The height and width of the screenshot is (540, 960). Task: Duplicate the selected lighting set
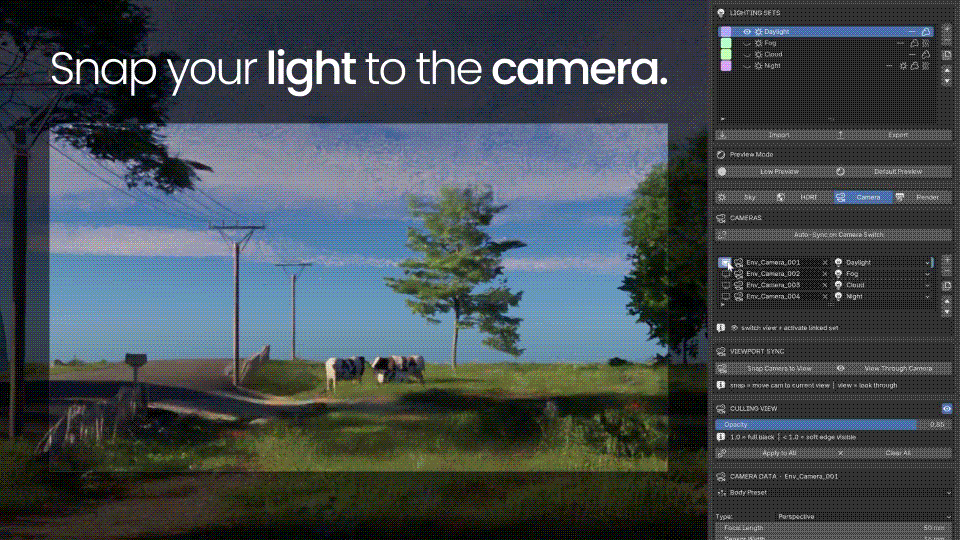point(947,55)
